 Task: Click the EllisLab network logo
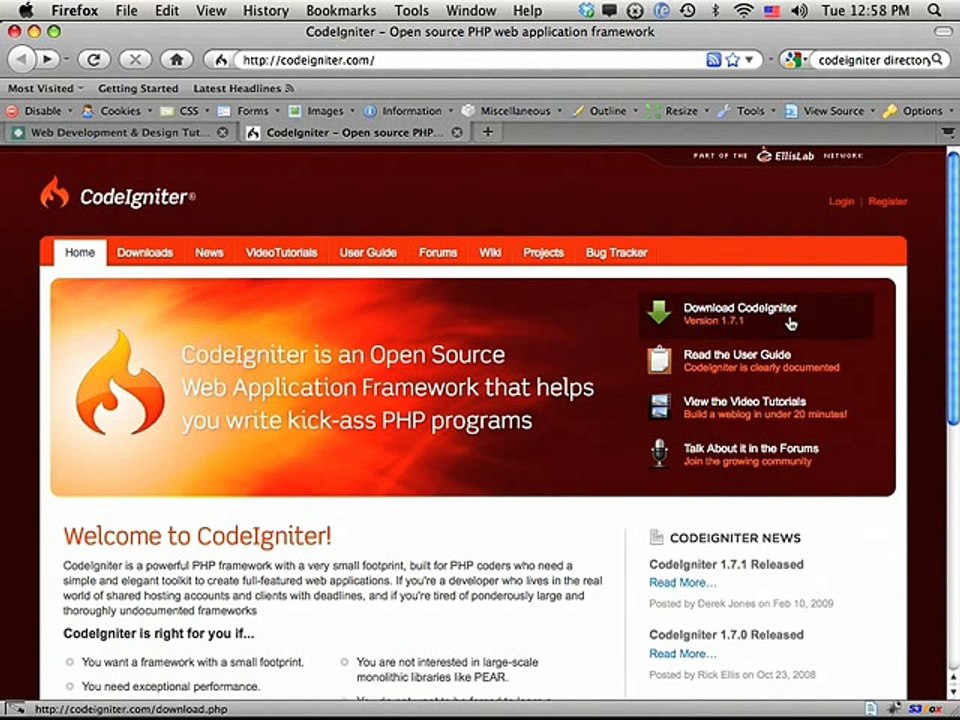pyautogui.click(x=786, y=156)
